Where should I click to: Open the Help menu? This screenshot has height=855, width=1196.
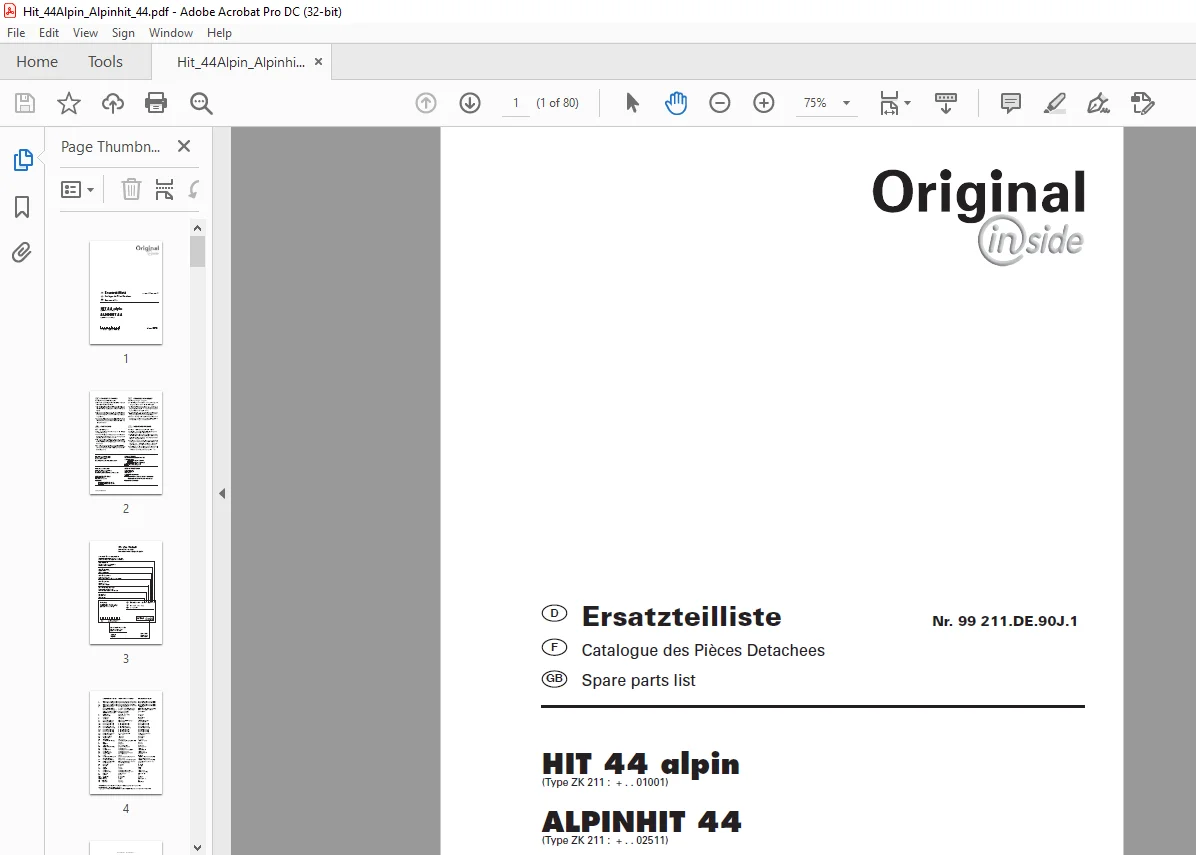(219, 33)
